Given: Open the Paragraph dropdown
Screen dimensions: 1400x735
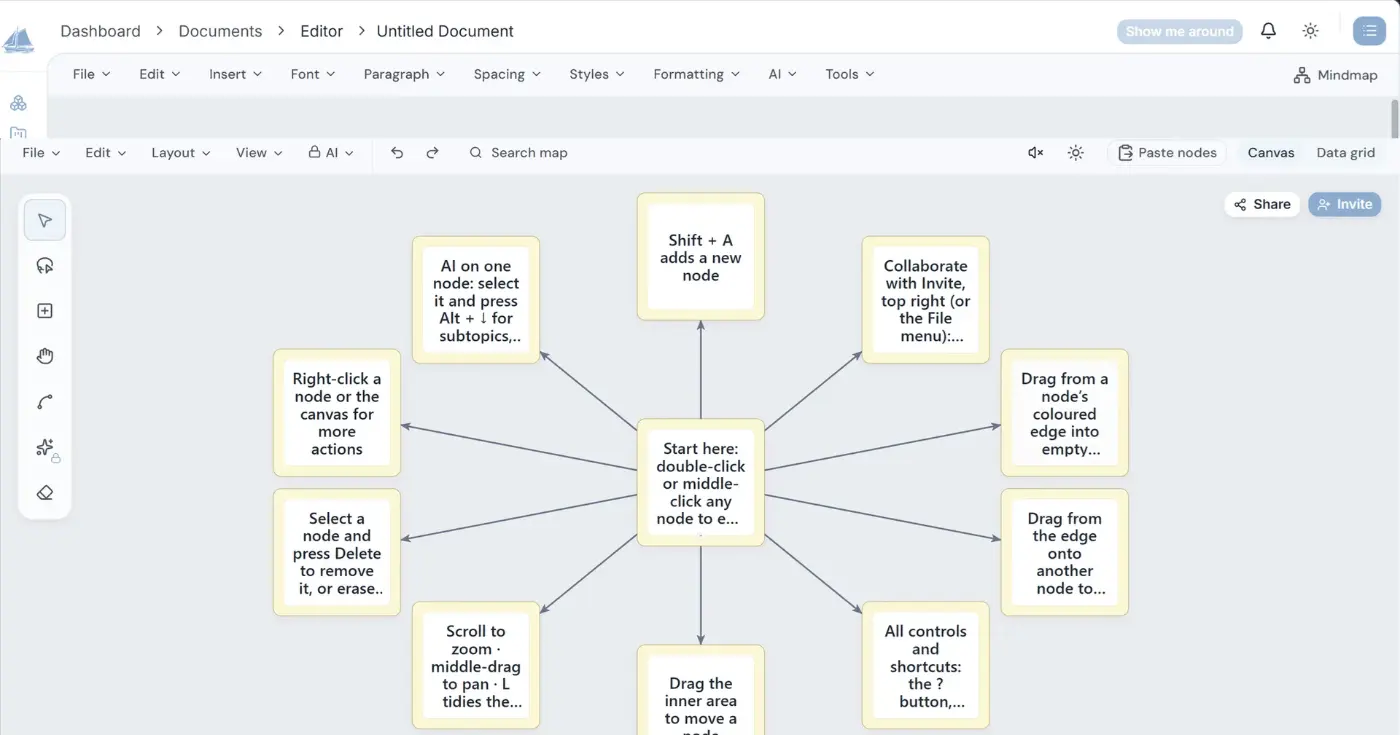Looking at the screenshot, I should [405, 74].
